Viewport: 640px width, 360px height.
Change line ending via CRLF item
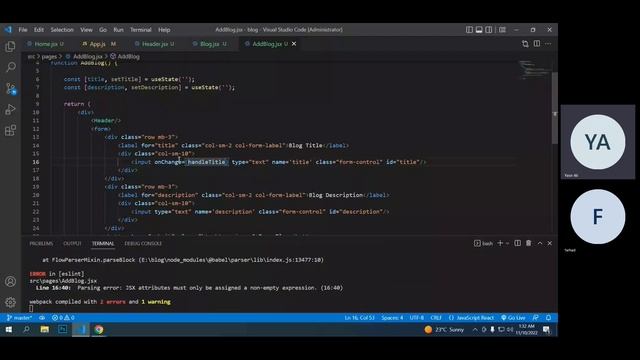[x=436, y=318]
